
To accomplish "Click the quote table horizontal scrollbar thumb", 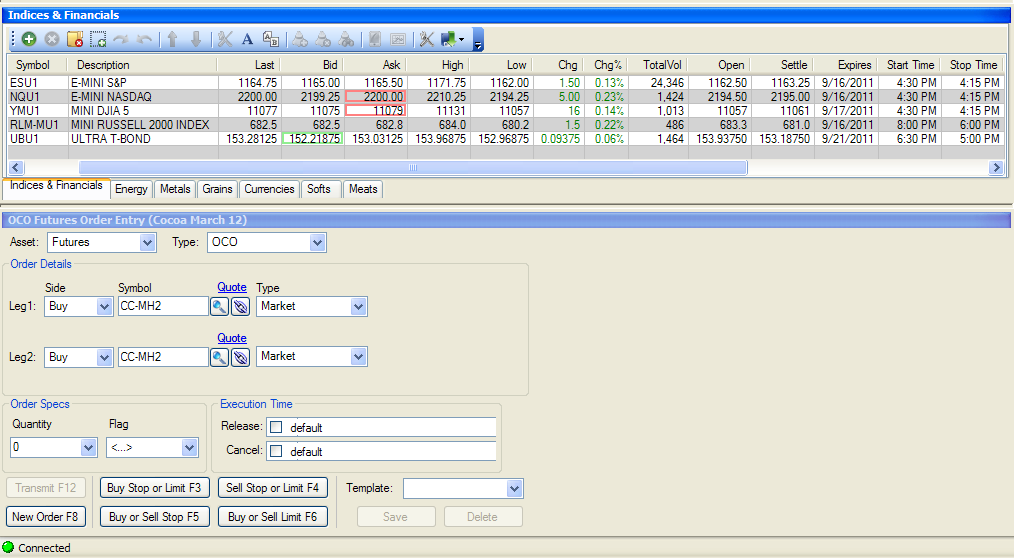I will point(413,167).
